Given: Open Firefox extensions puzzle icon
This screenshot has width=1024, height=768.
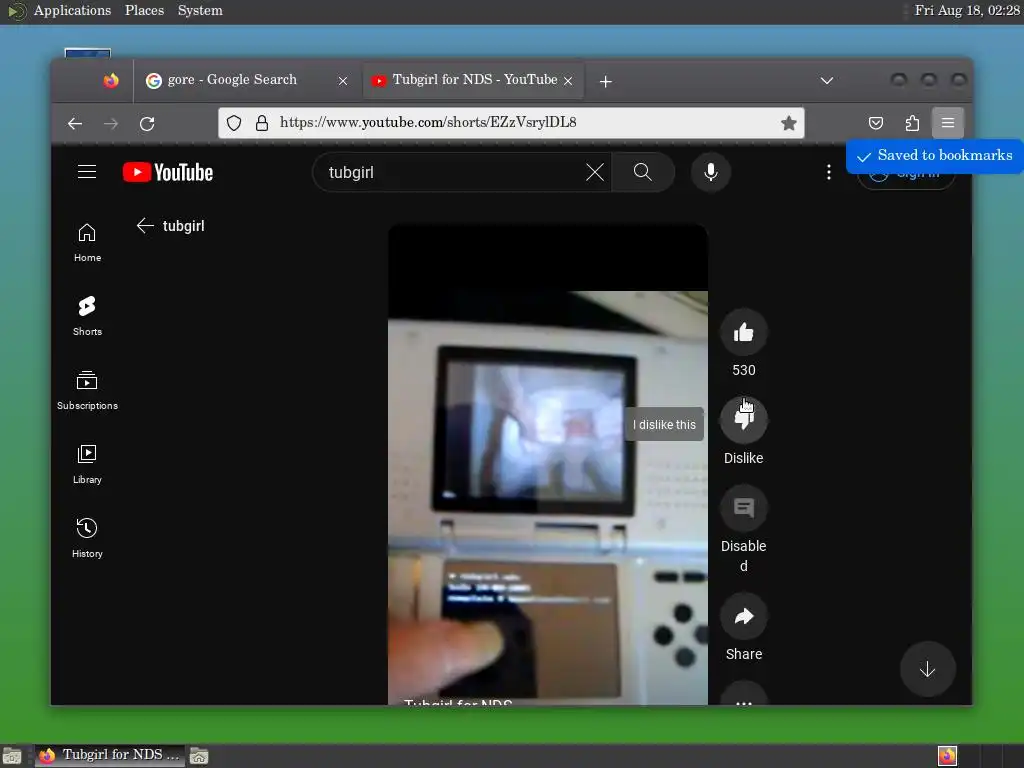Looking at the screenshot, I should (912, 123).
